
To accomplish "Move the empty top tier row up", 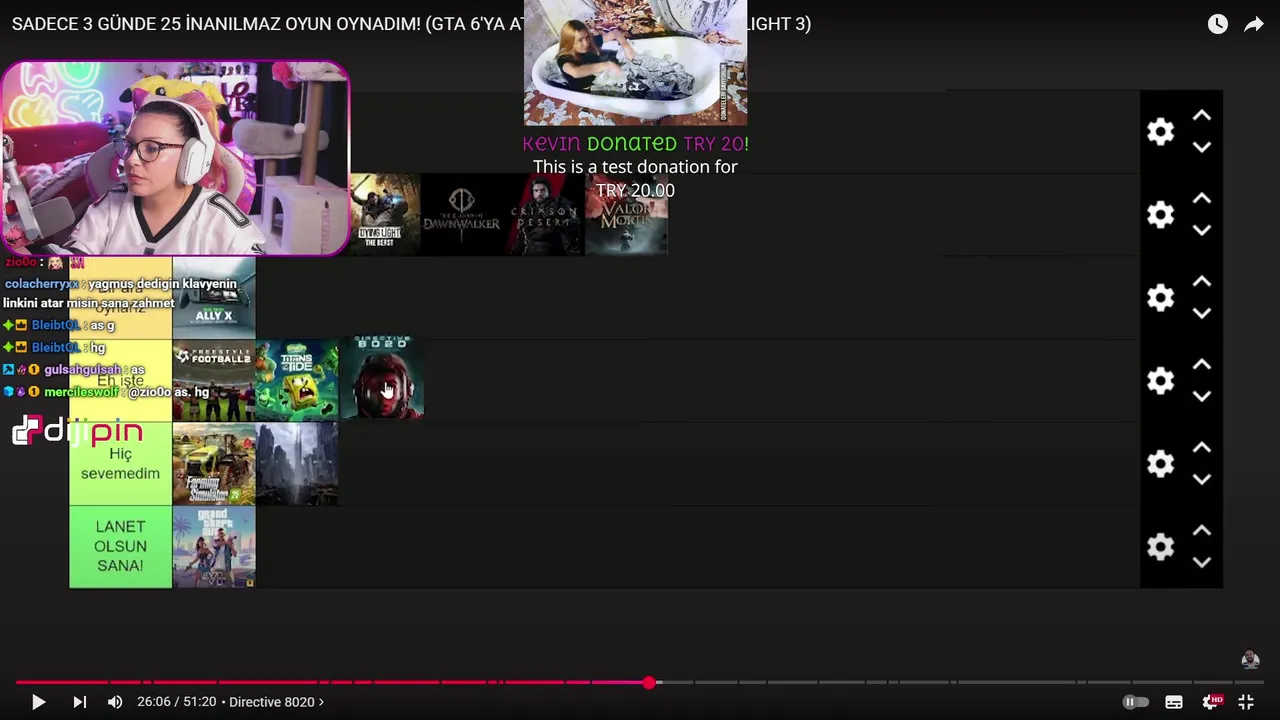I will (1202, 116).
